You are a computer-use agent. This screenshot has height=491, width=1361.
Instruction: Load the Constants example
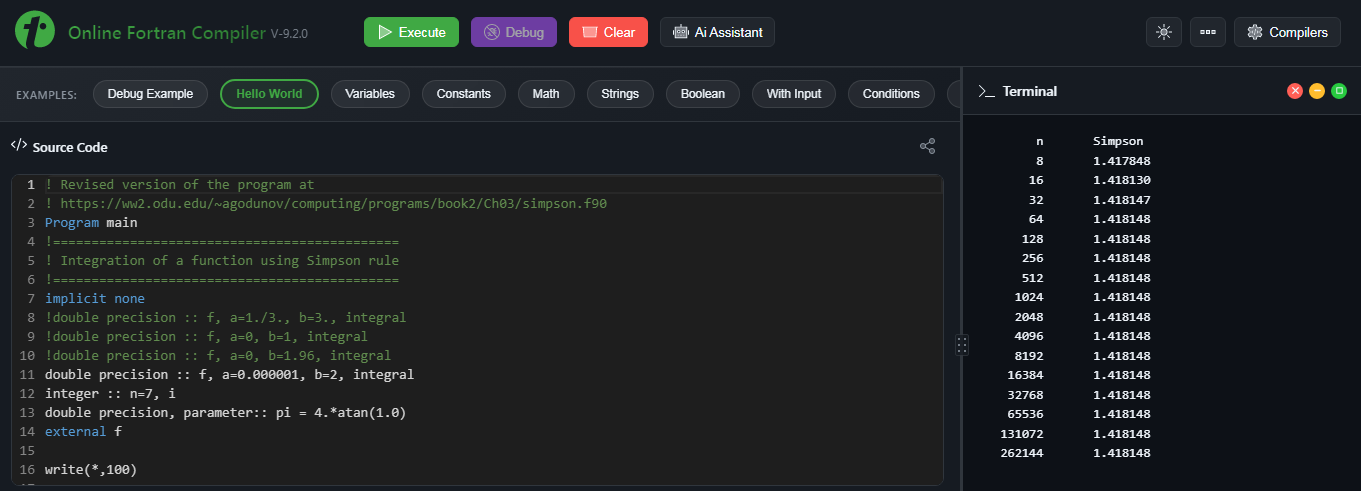[464, 94]
